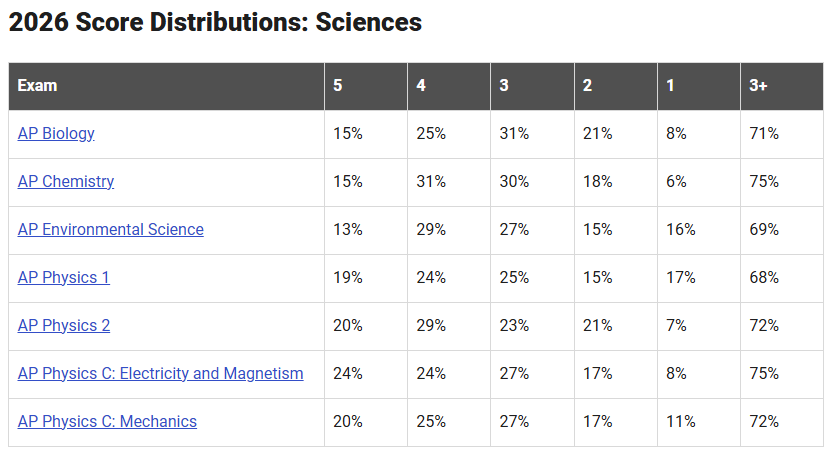Click AP Chemistry's 31% score 4 cell
The height and width of the screenshot is (458, 834).
[x=449, y=182]
